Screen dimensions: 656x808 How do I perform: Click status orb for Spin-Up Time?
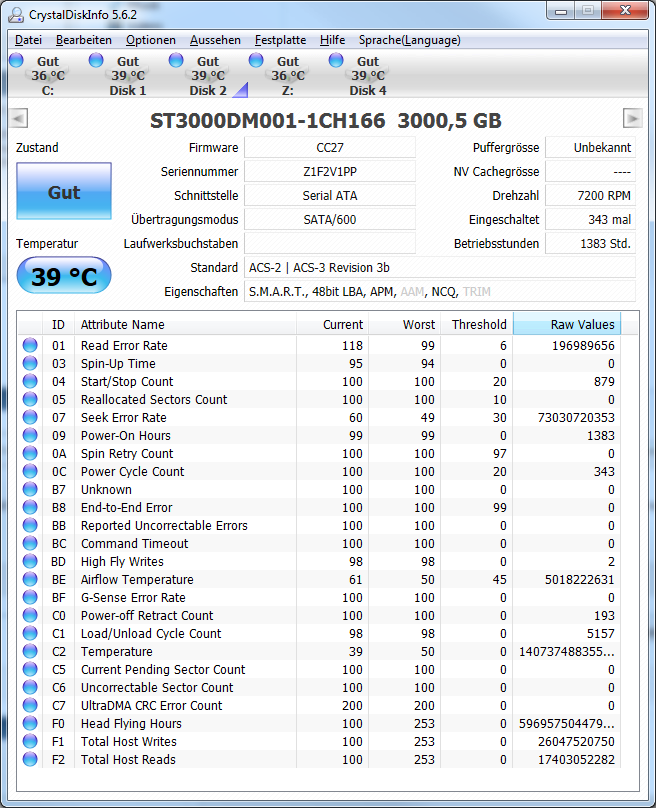pos(30,363)
